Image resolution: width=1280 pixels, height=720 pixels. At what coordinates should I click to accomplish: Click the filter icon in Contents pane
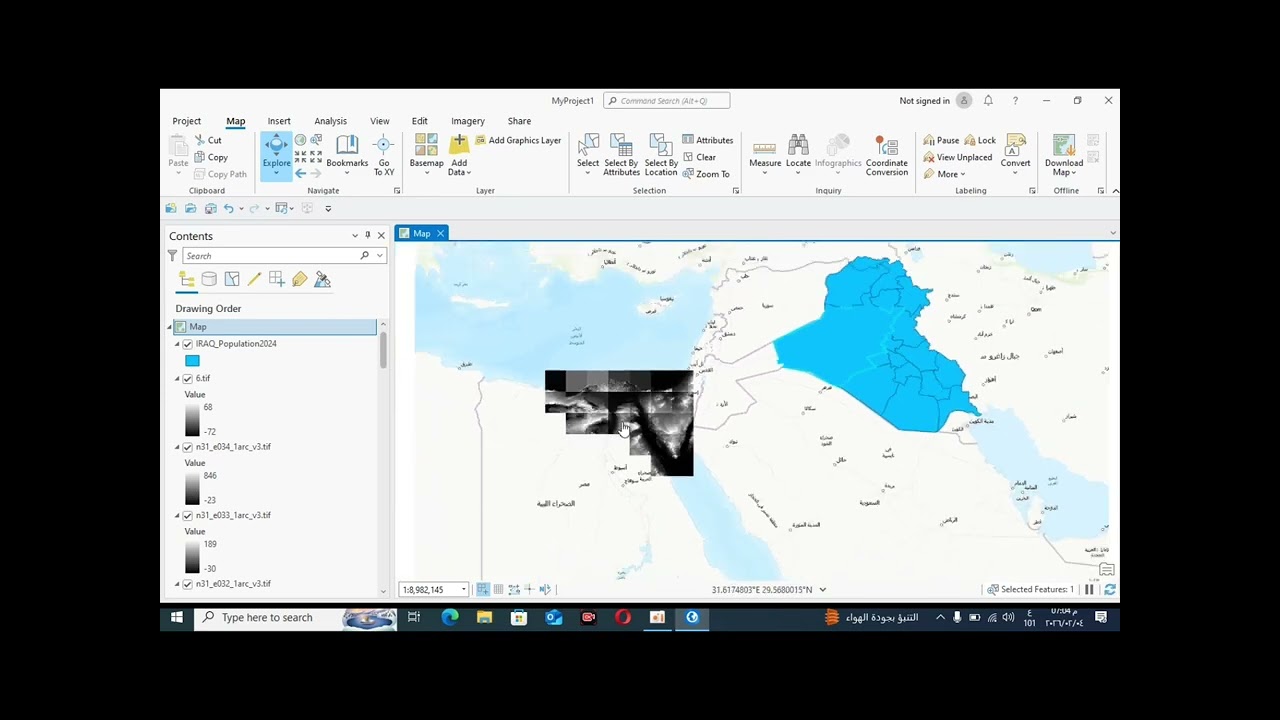pyautogui.click(x=172, y=256)
